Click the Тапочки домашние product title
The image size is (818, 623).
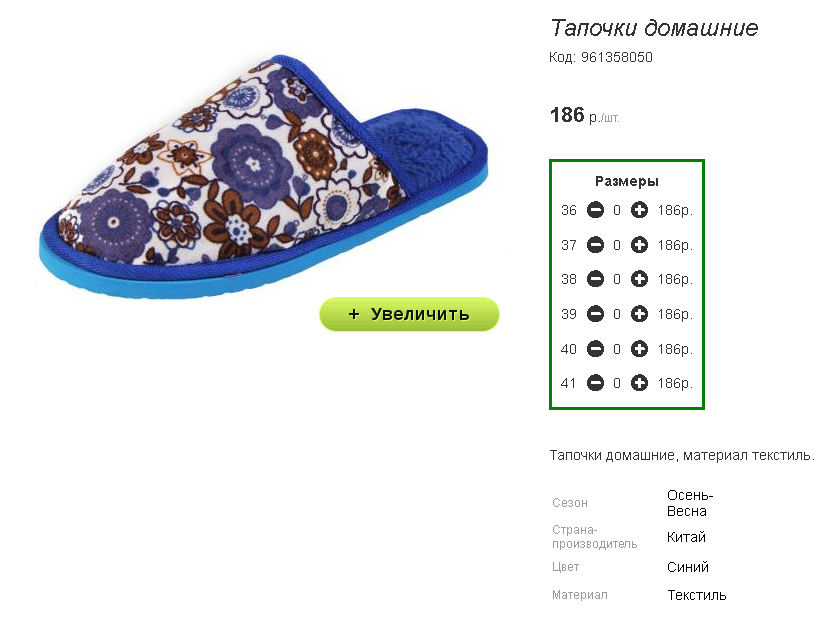[x=654, y=28]
